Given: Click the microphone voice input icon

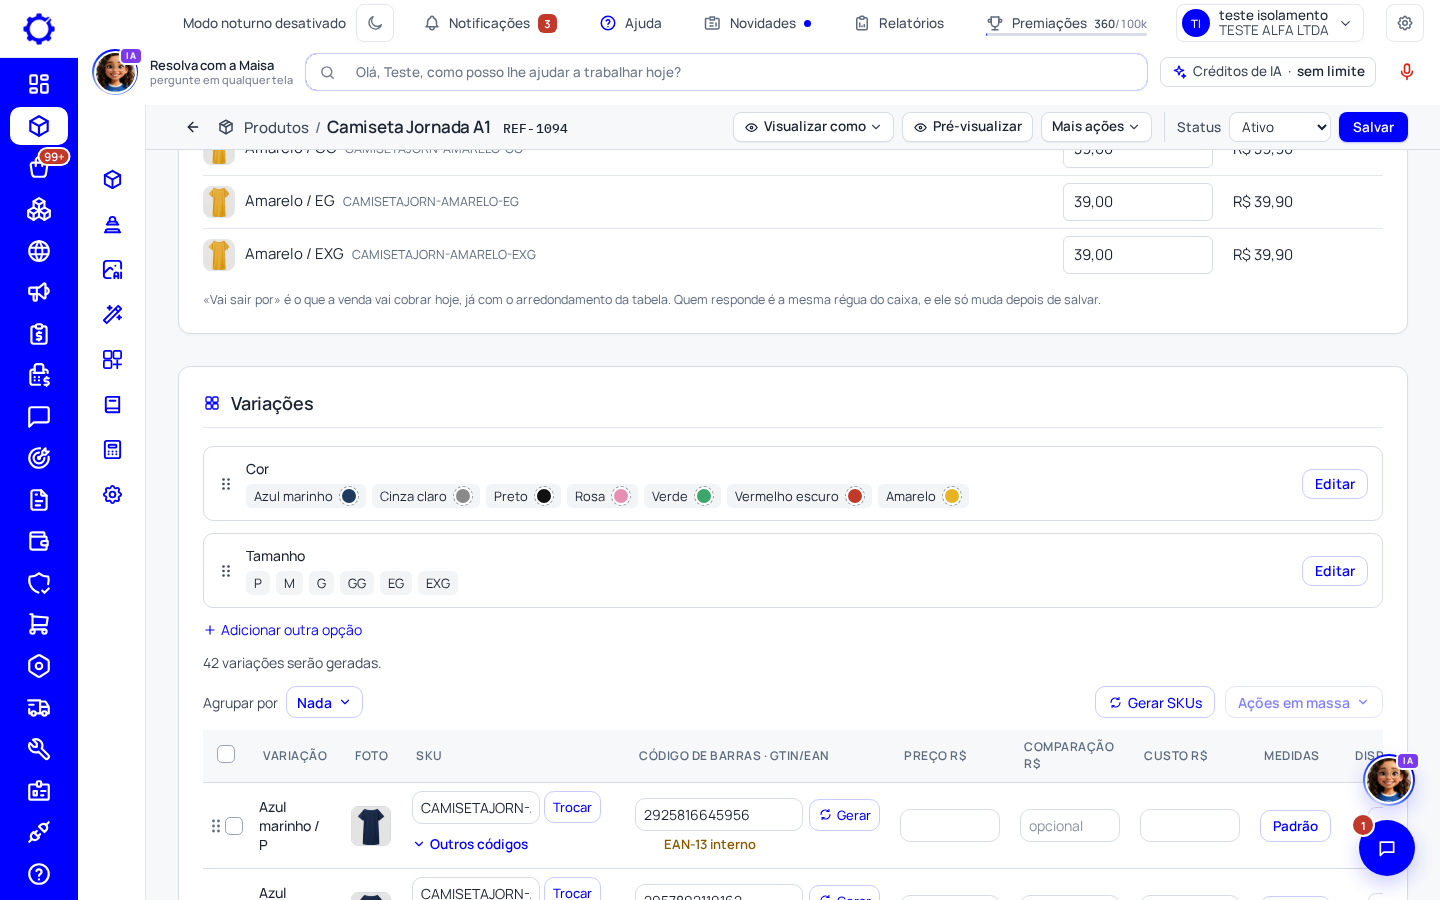Looking at the screenshot, I should [x=1407, y=72].
